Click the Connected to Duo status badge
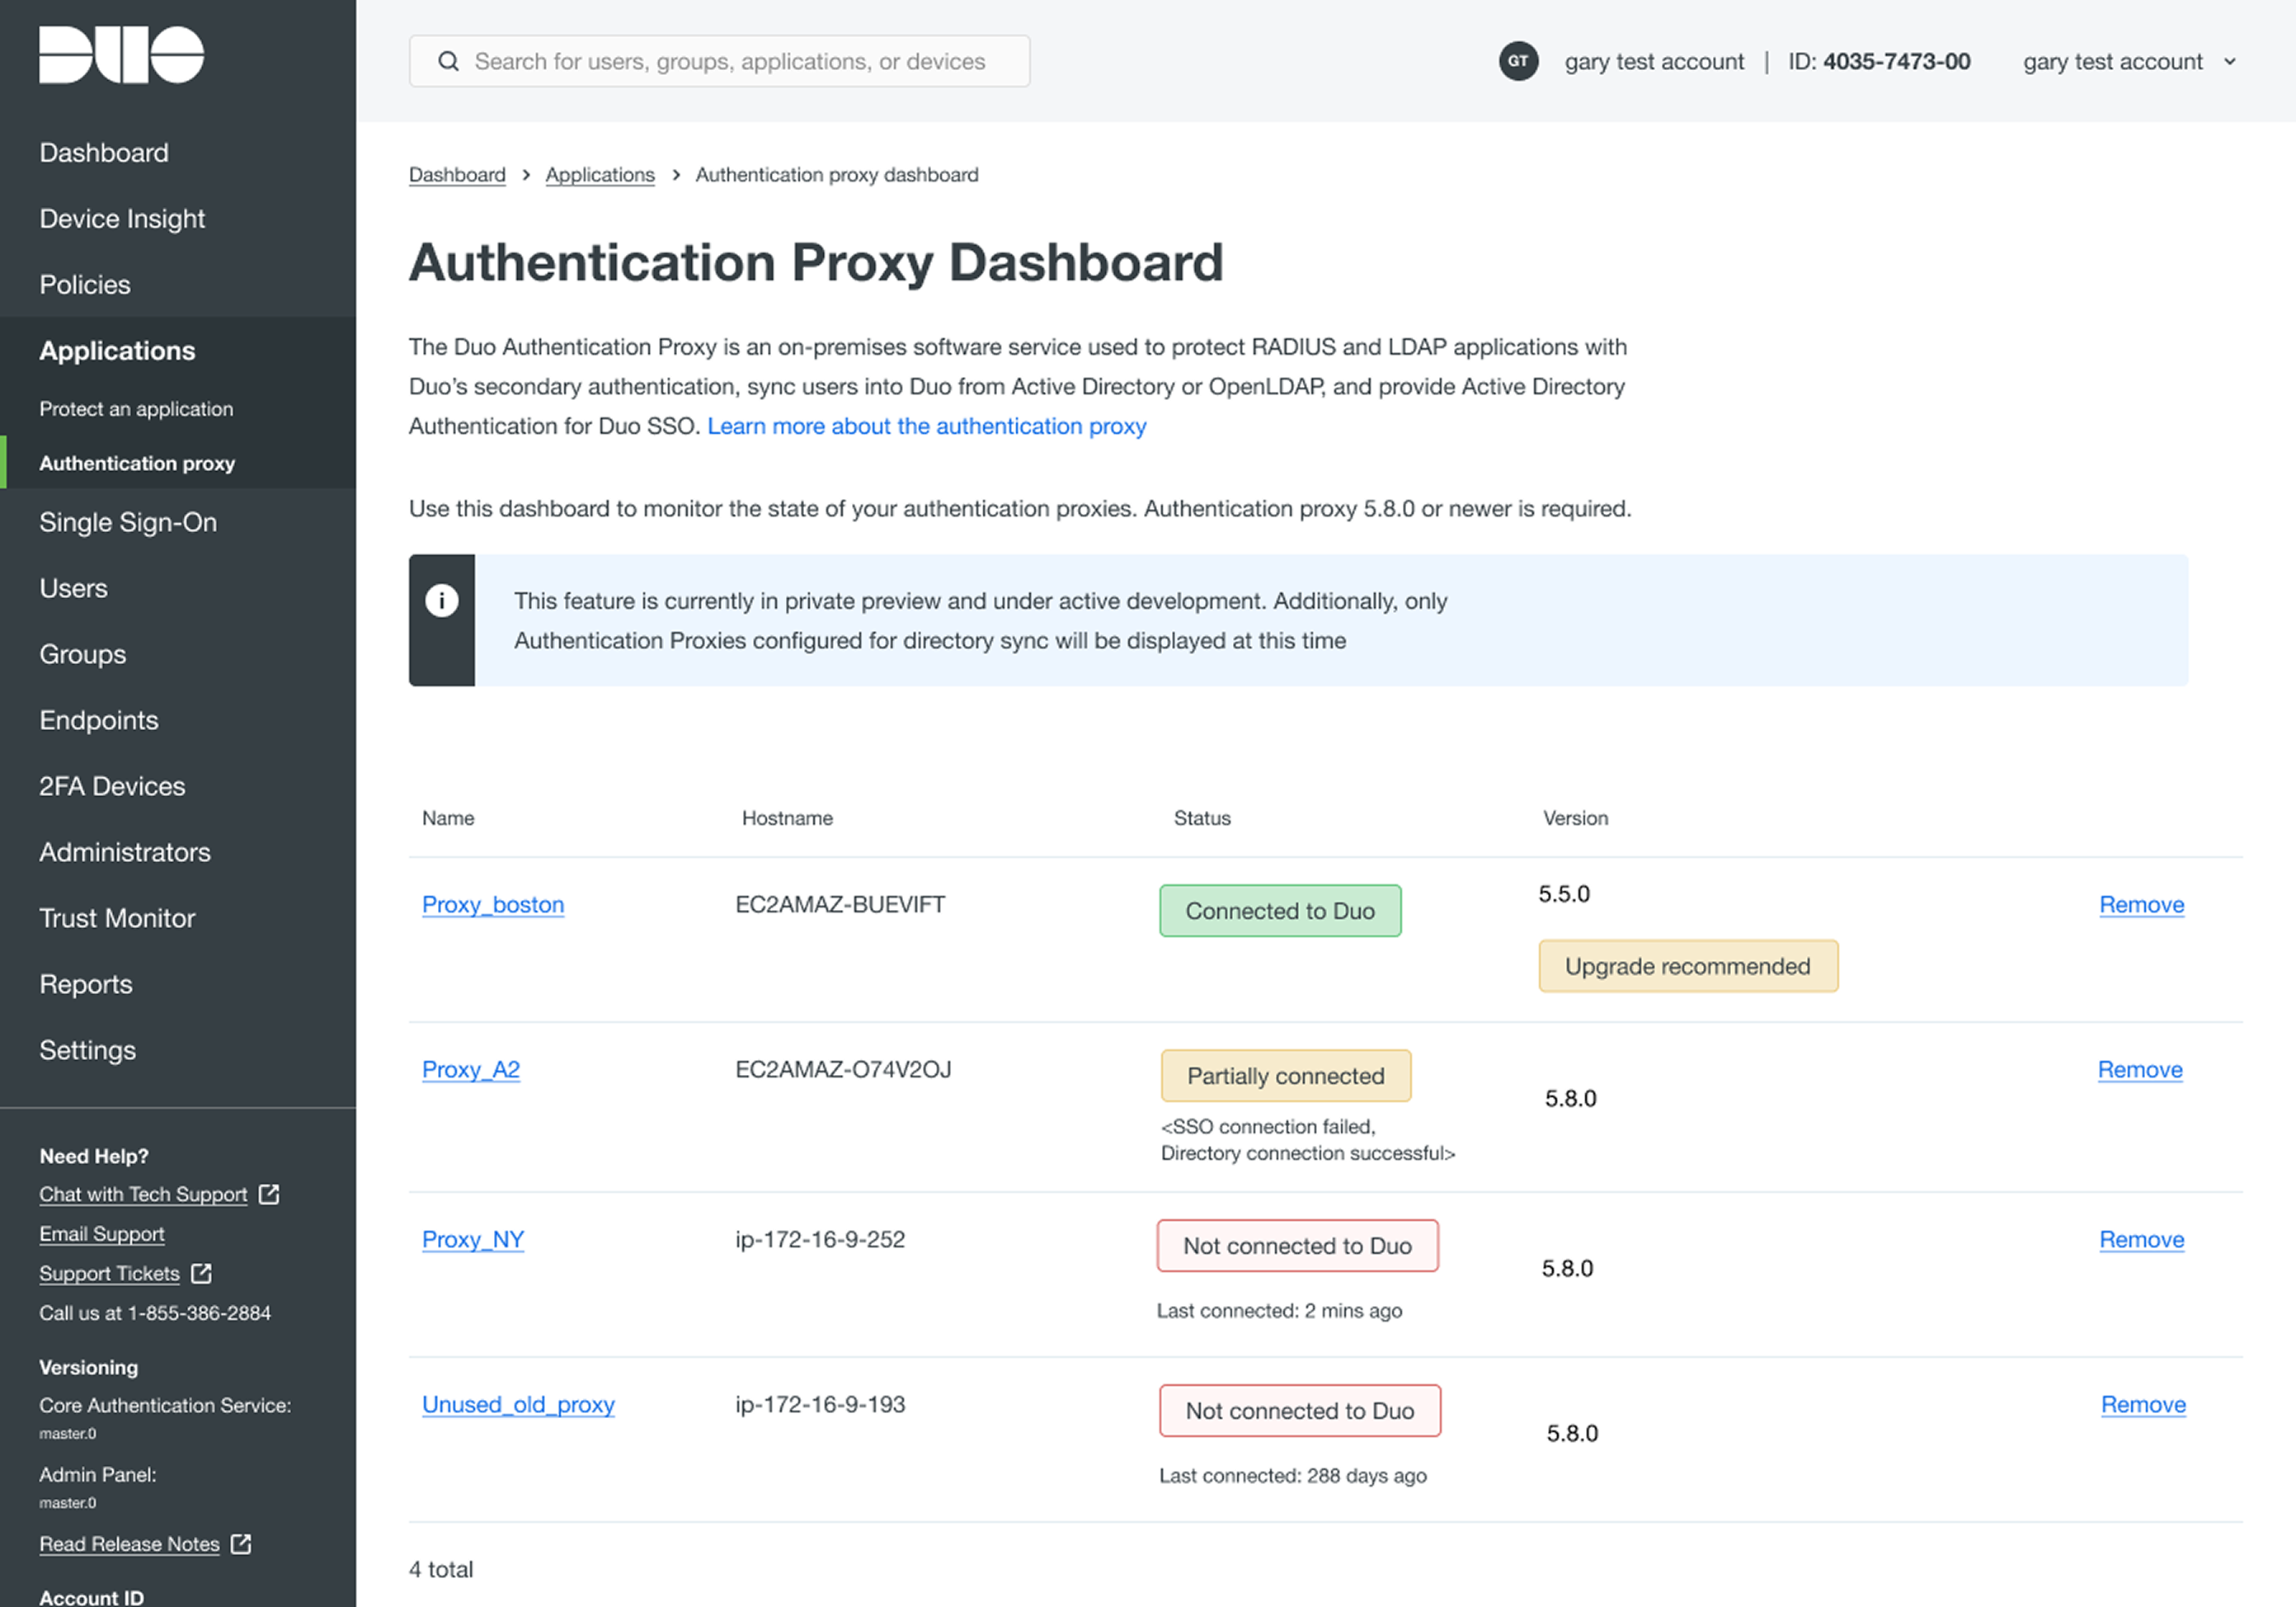 click(x=1280, y=910)
